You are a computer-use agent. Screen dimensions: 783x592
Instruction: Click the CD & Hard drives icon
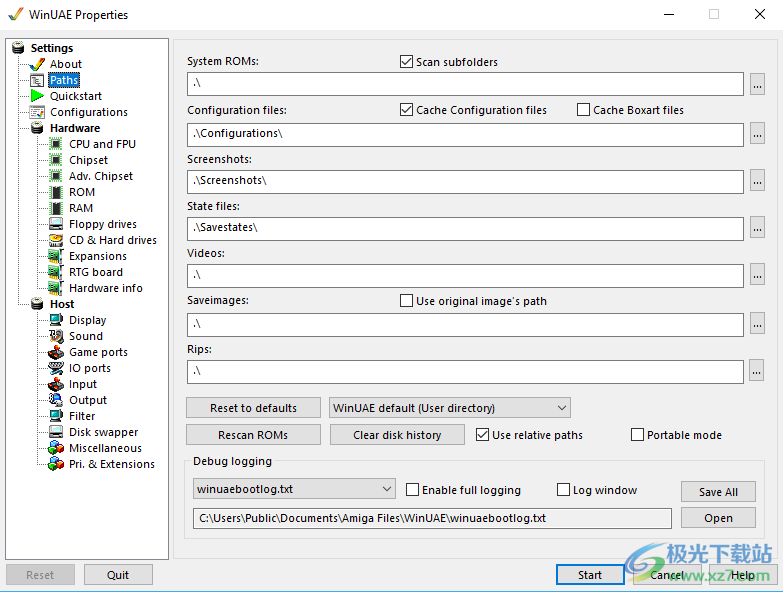point(56,240)
